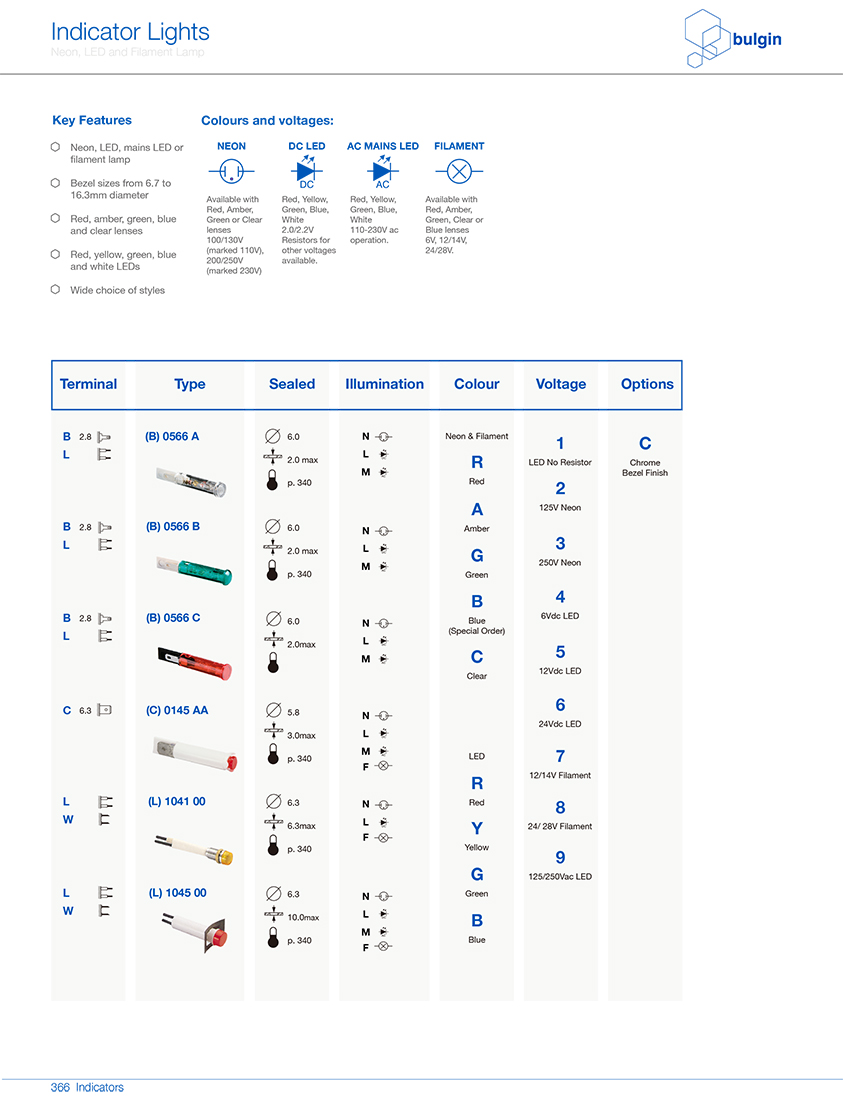Click the hexagon bullet beside 'Wide choice of styles'
This screenshot has height=1097, width=843.
coord(56,290)
